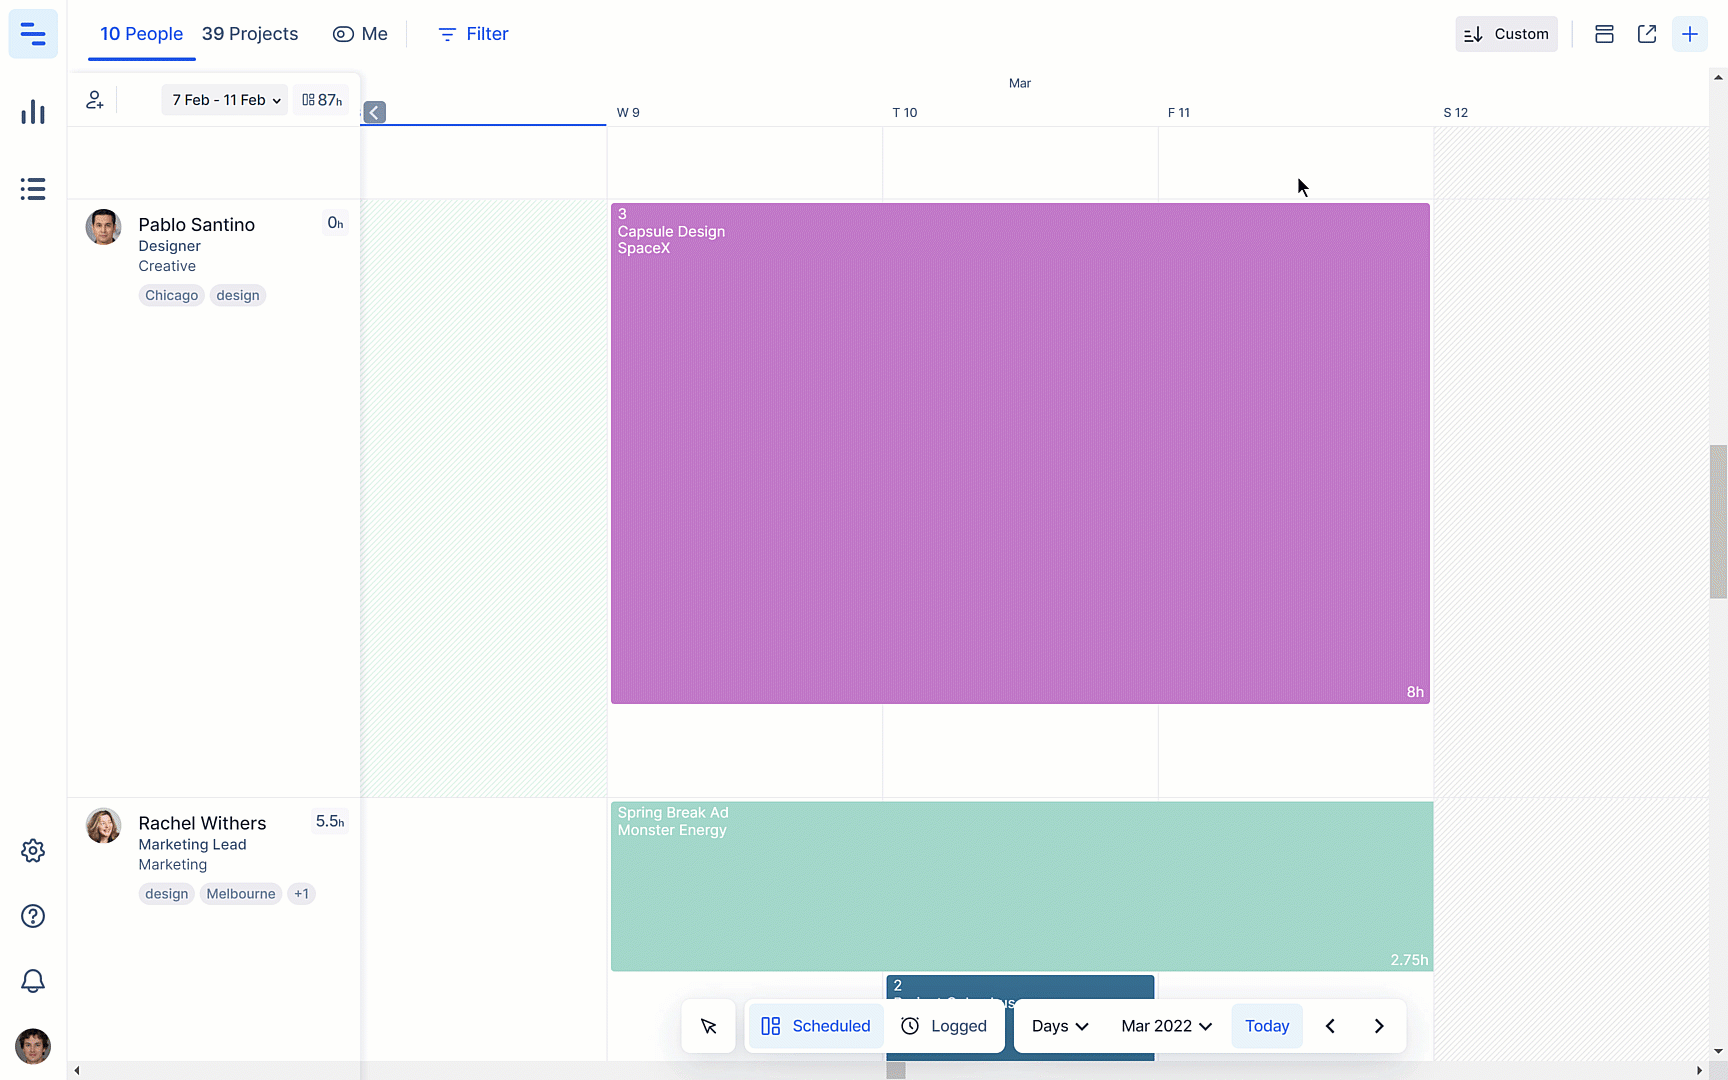Click the row density view icon
Screen dimensions: 1728x1080
tap(1604, 33)
